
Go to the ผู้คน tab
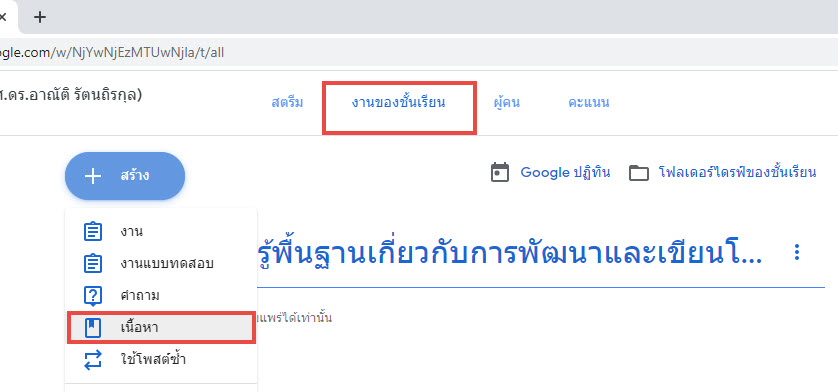coord(507,103)
